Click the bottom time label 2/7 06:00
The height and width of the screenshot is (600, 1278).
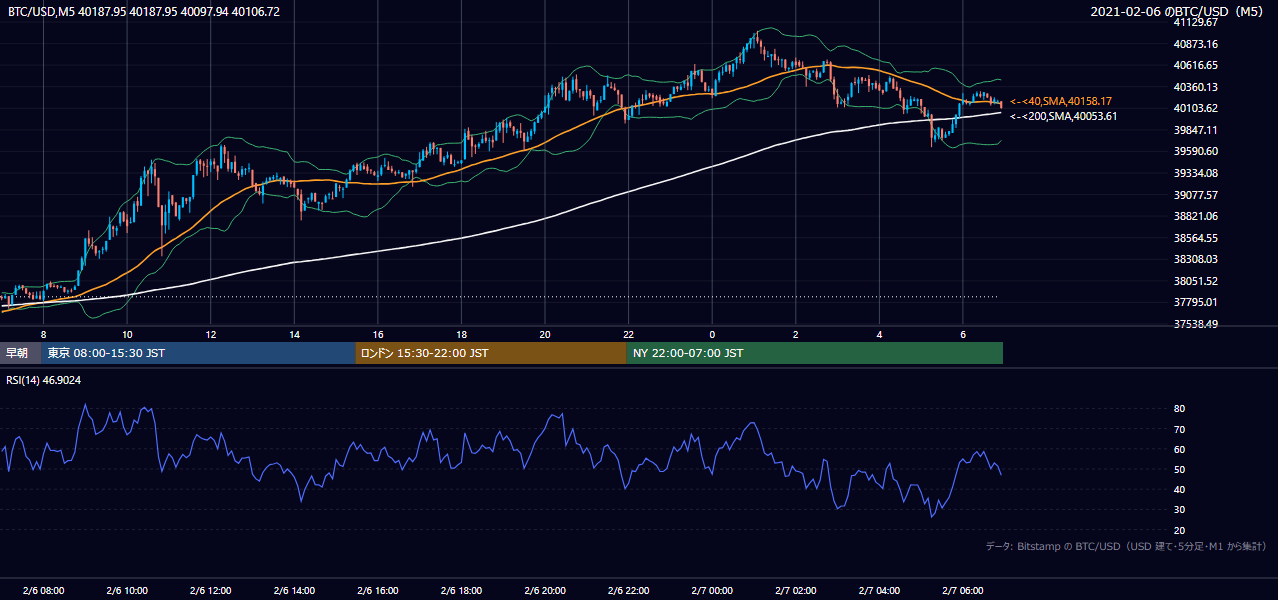pos(963,591)
